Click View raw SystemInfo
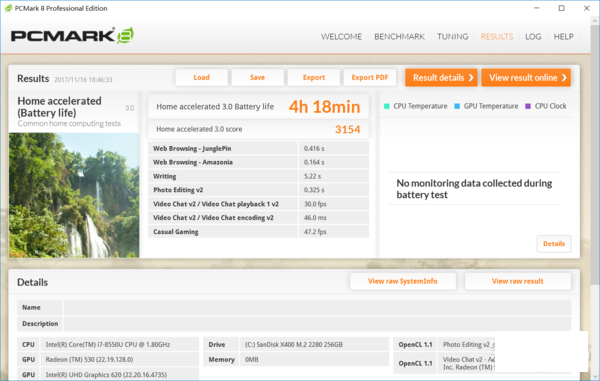This screenshot has height=381, width=600. [x=403, y=281]
